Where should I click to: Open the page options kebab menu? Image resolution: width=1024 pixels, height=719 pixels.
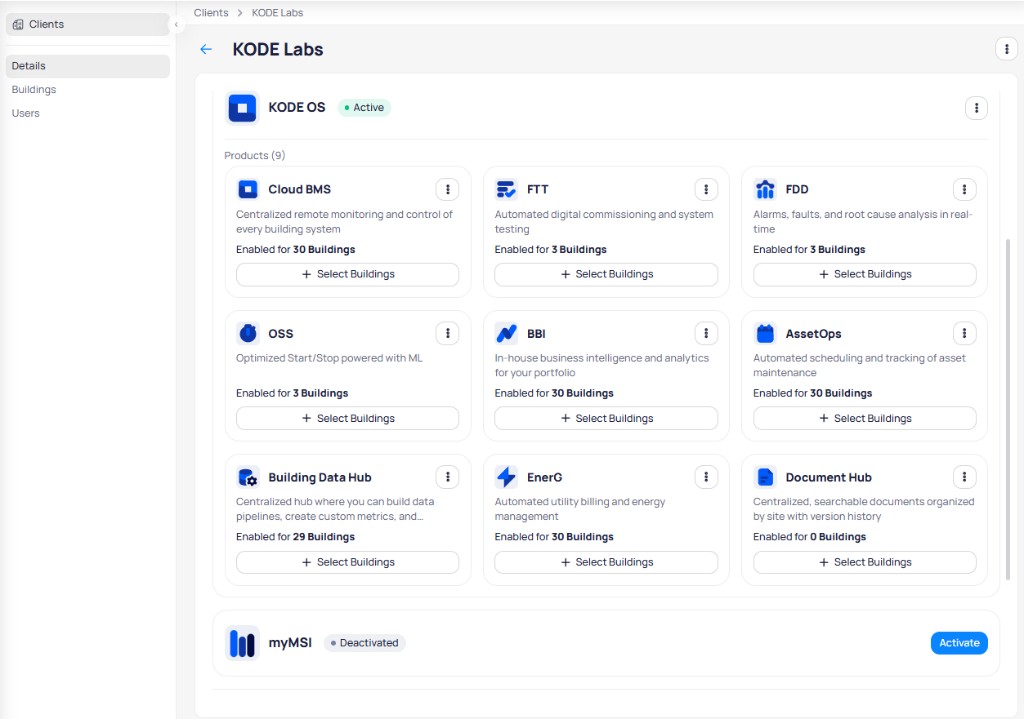[x=1006, y=49]
